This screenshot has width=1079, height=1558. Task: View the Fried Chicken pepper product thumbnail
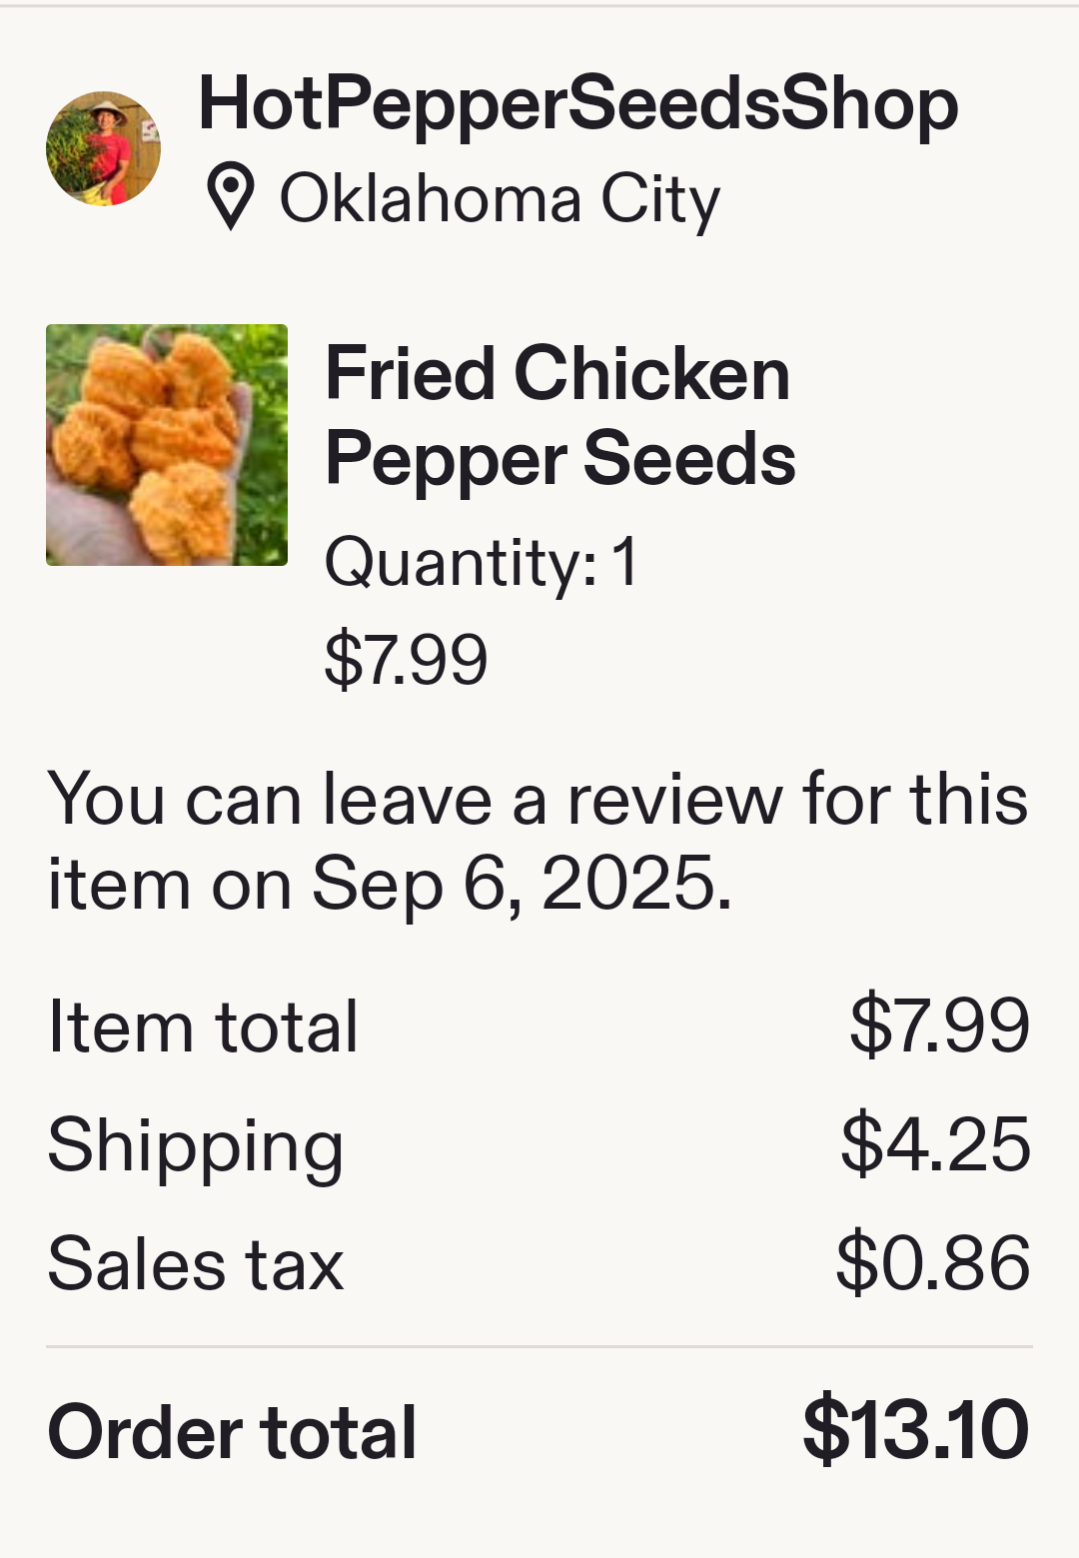(x=167, y=445)
